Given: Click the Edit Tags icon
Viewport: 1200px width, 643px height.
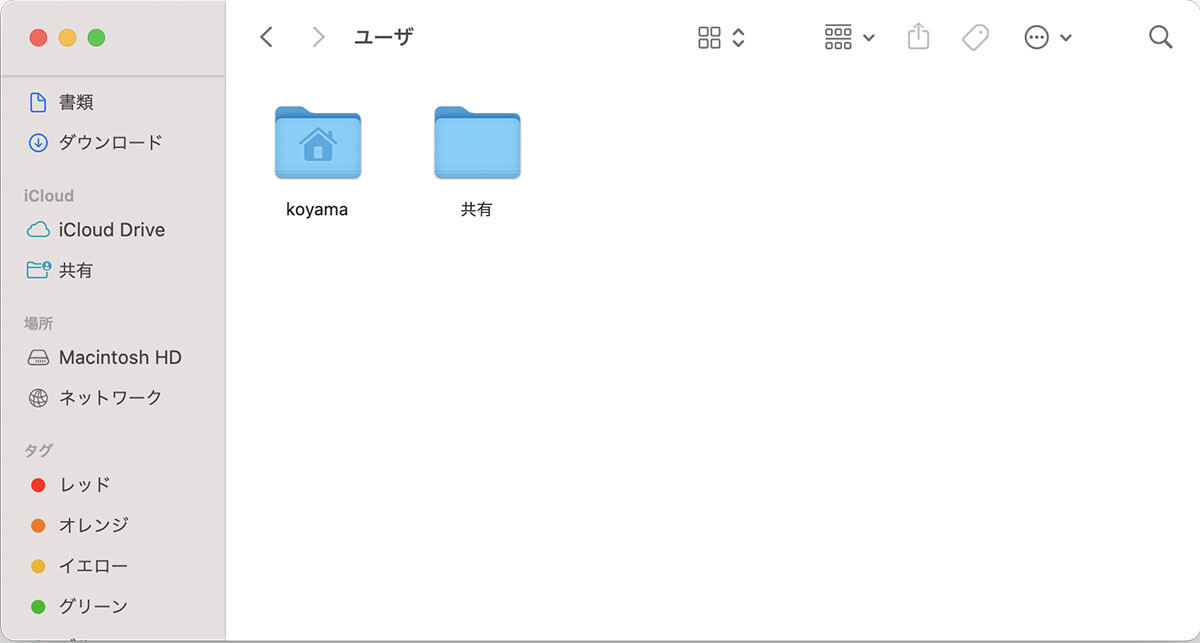Looking at the screenshot, I should click(x=975, y=38).
